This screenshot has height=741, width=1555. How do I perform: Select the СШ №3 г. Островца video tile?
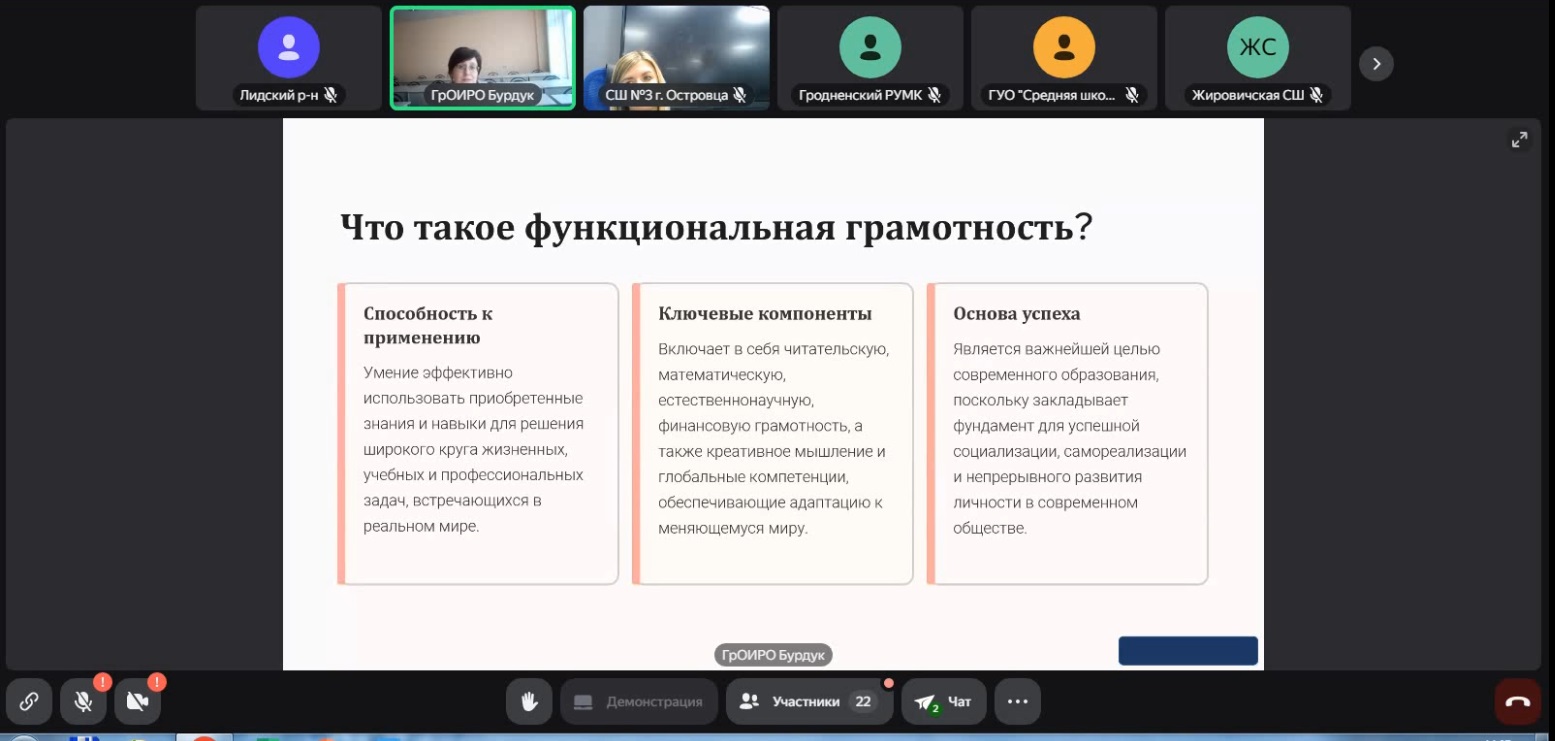coord(676,55)
